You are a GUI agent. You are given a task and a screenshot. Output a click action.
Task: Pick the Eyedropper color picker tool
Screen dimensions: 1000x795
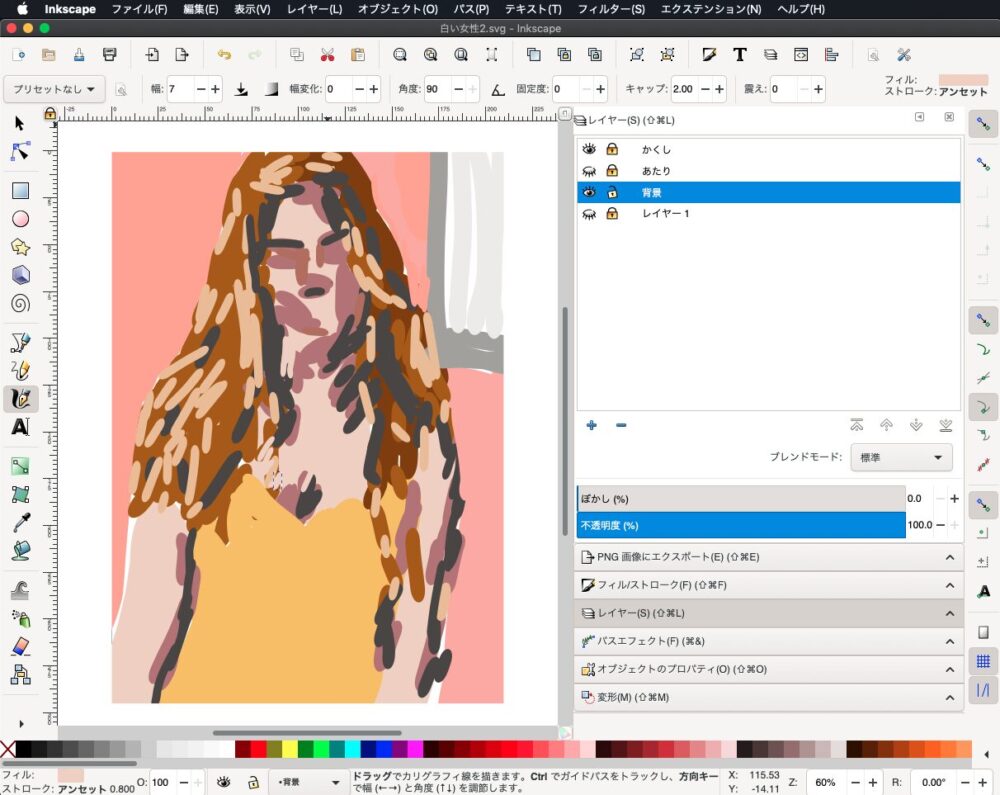point(20,522)
